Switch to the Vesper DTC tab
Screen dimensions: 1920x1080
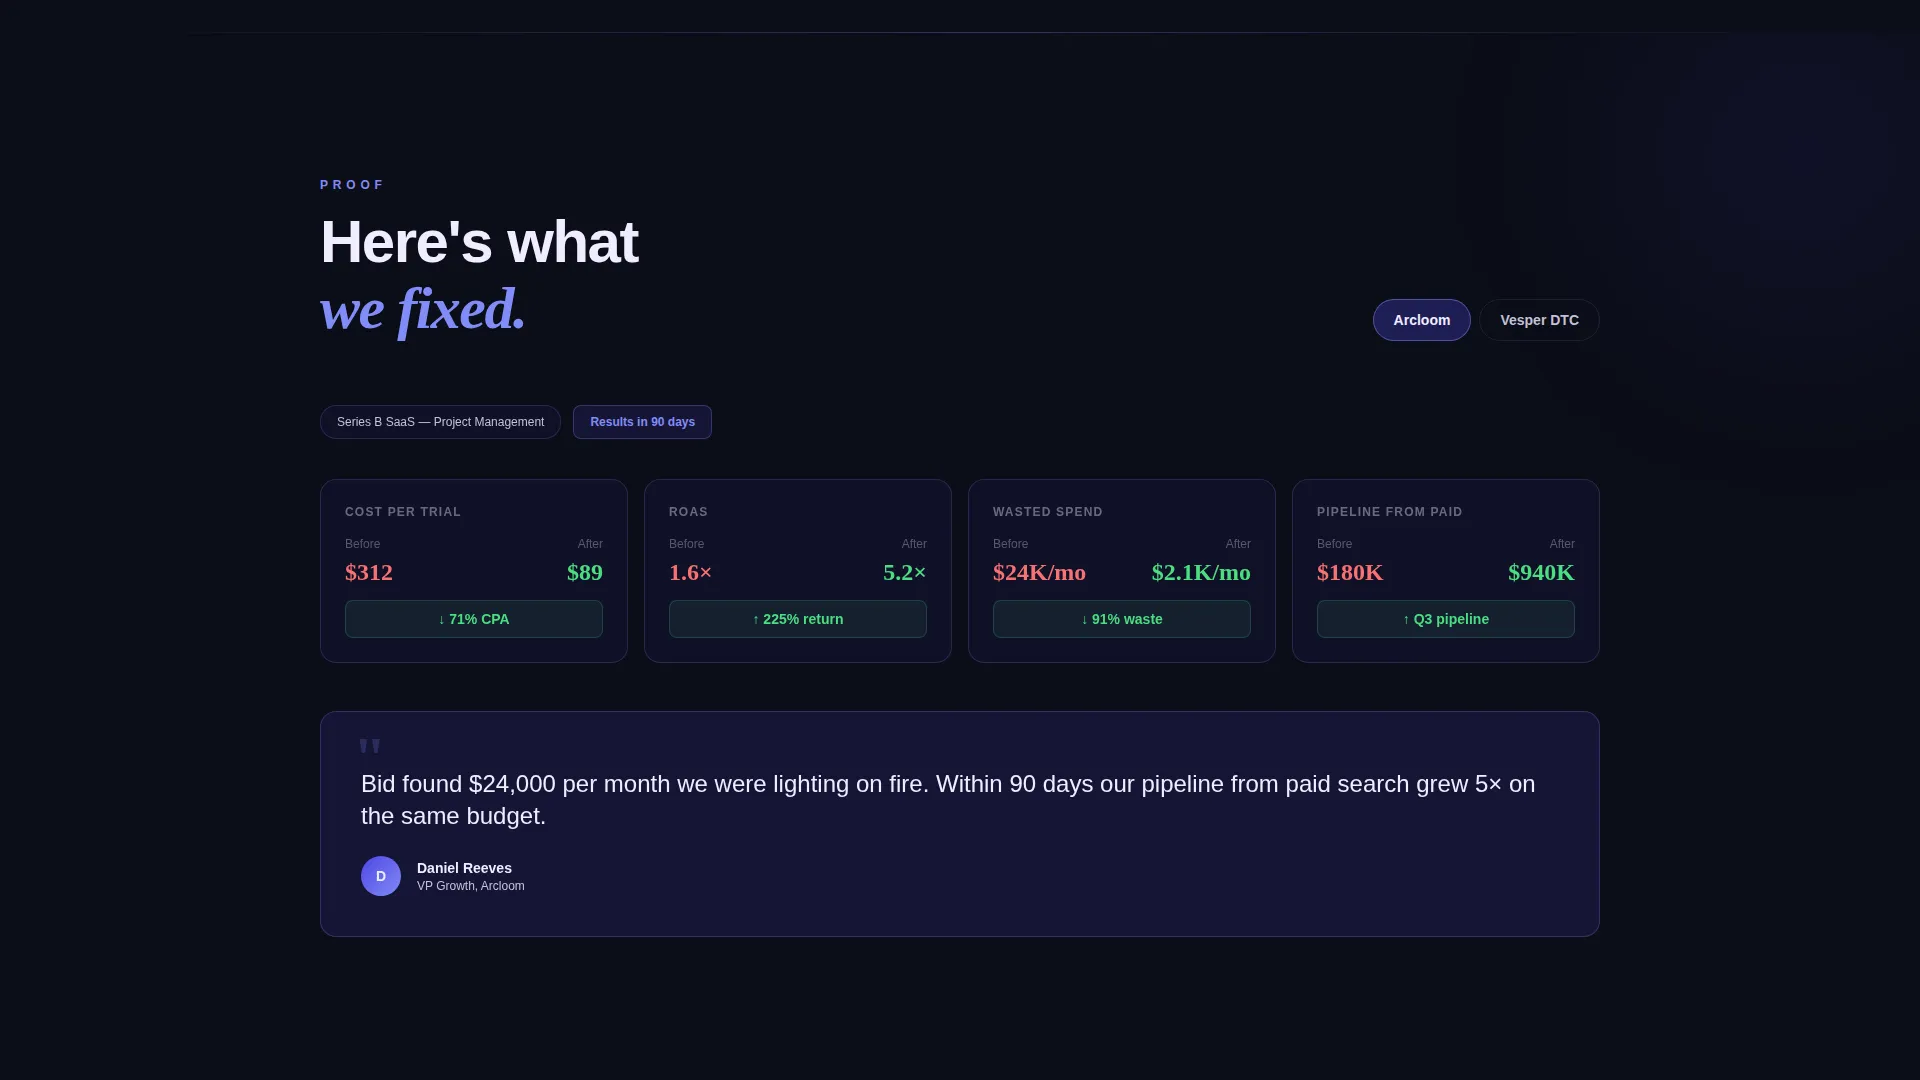click(x=1539, y=320)
